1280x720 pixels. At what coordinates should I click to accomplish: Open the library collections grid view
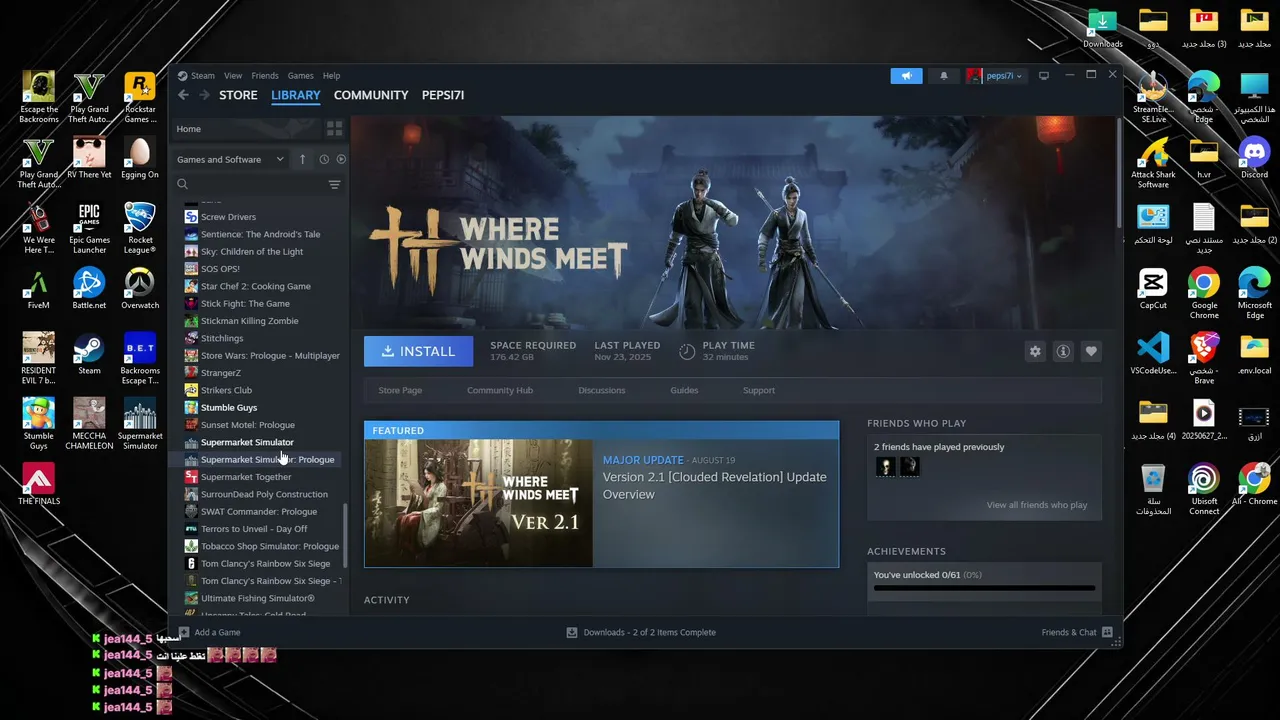[x=334, y=129]
